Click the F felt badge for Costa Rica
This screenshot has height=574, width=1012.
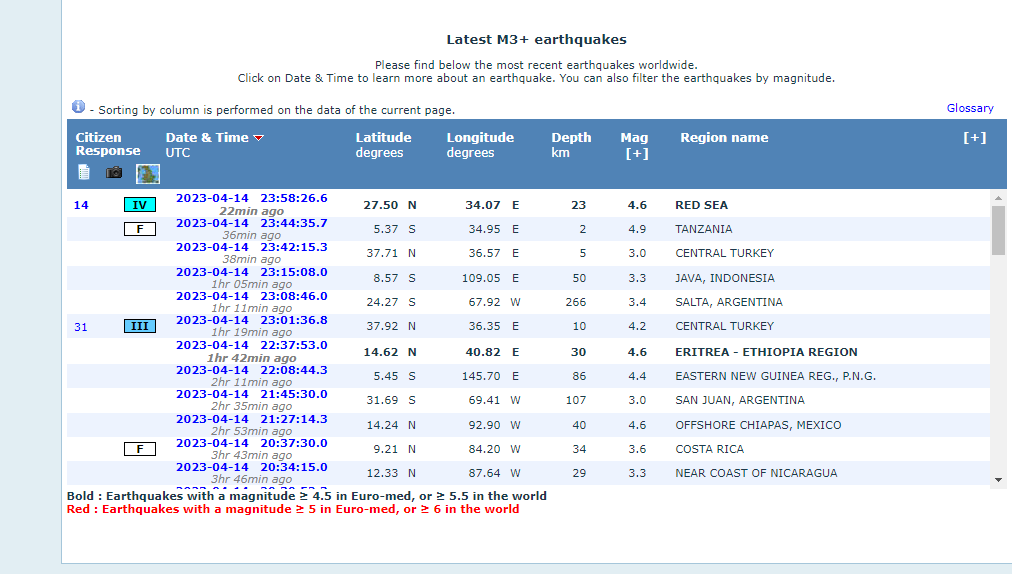[x=140, y=449]
